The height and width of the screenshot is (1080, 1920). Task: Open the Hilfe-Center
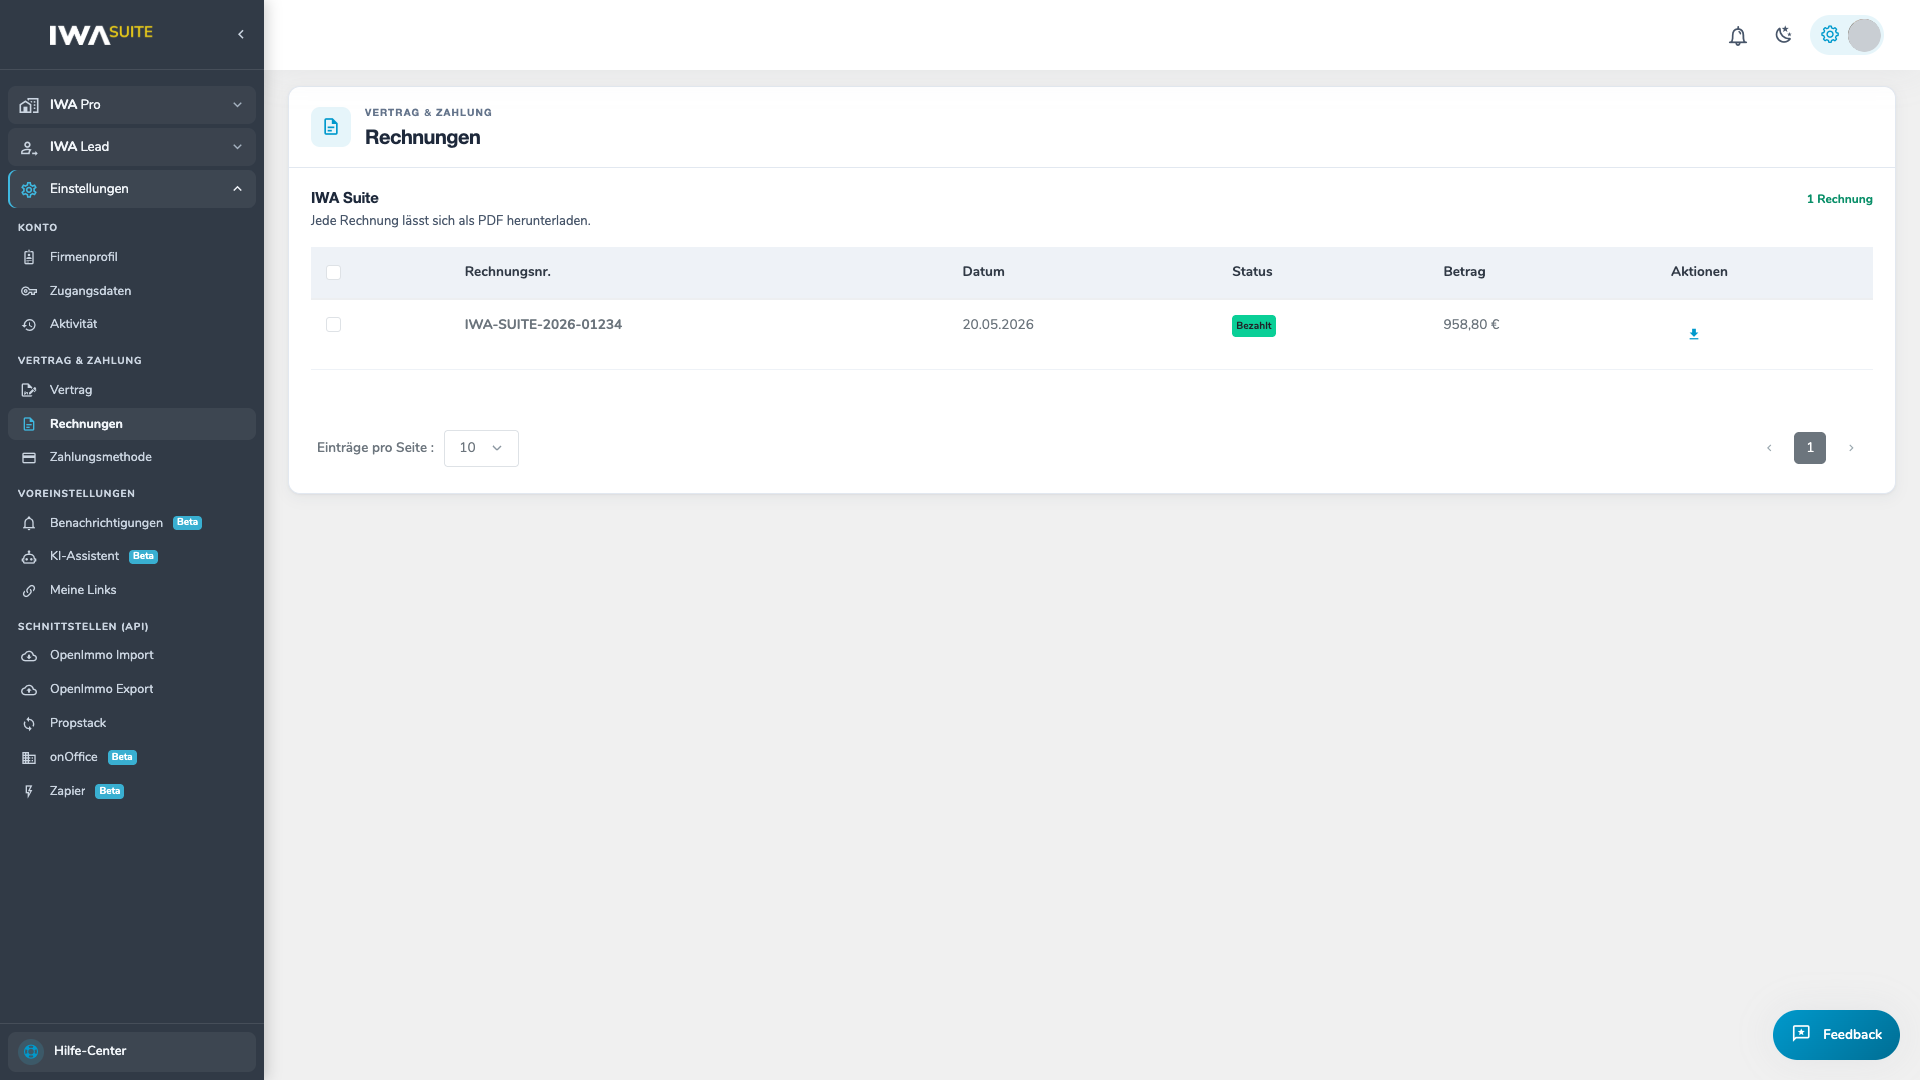click(132, 1052)
